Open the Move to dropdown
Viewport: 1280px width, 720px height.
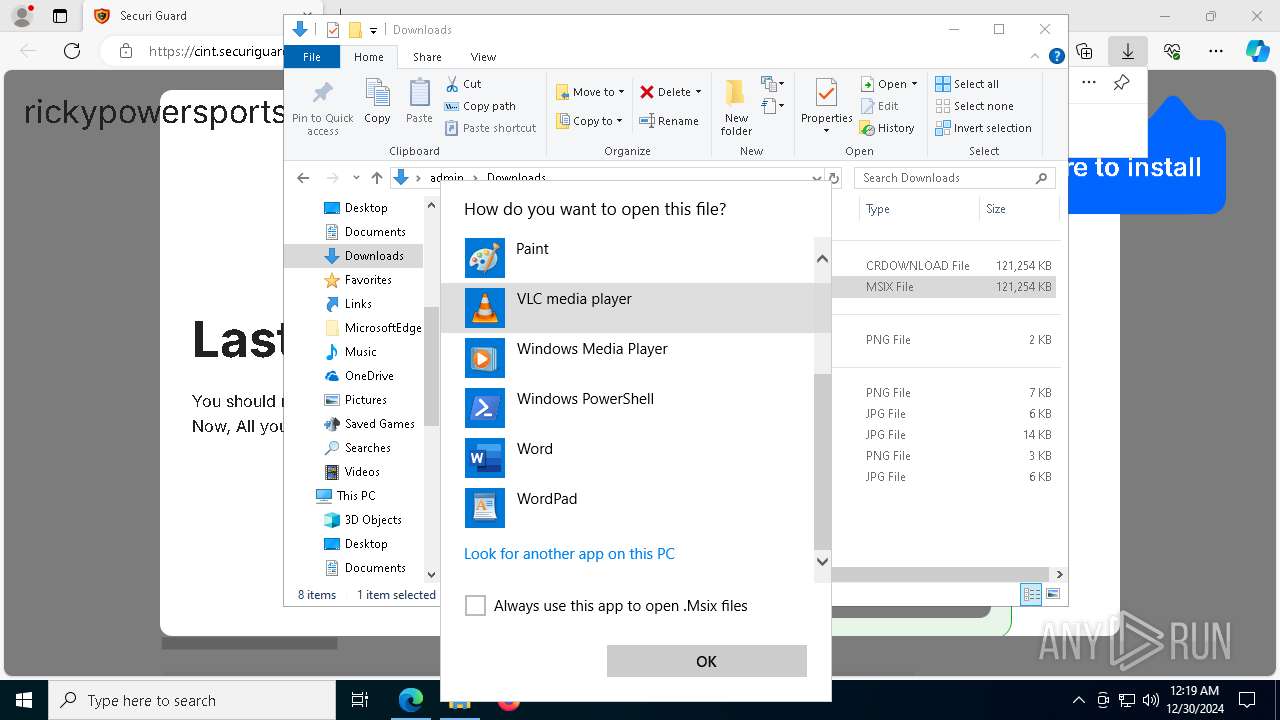590,92
